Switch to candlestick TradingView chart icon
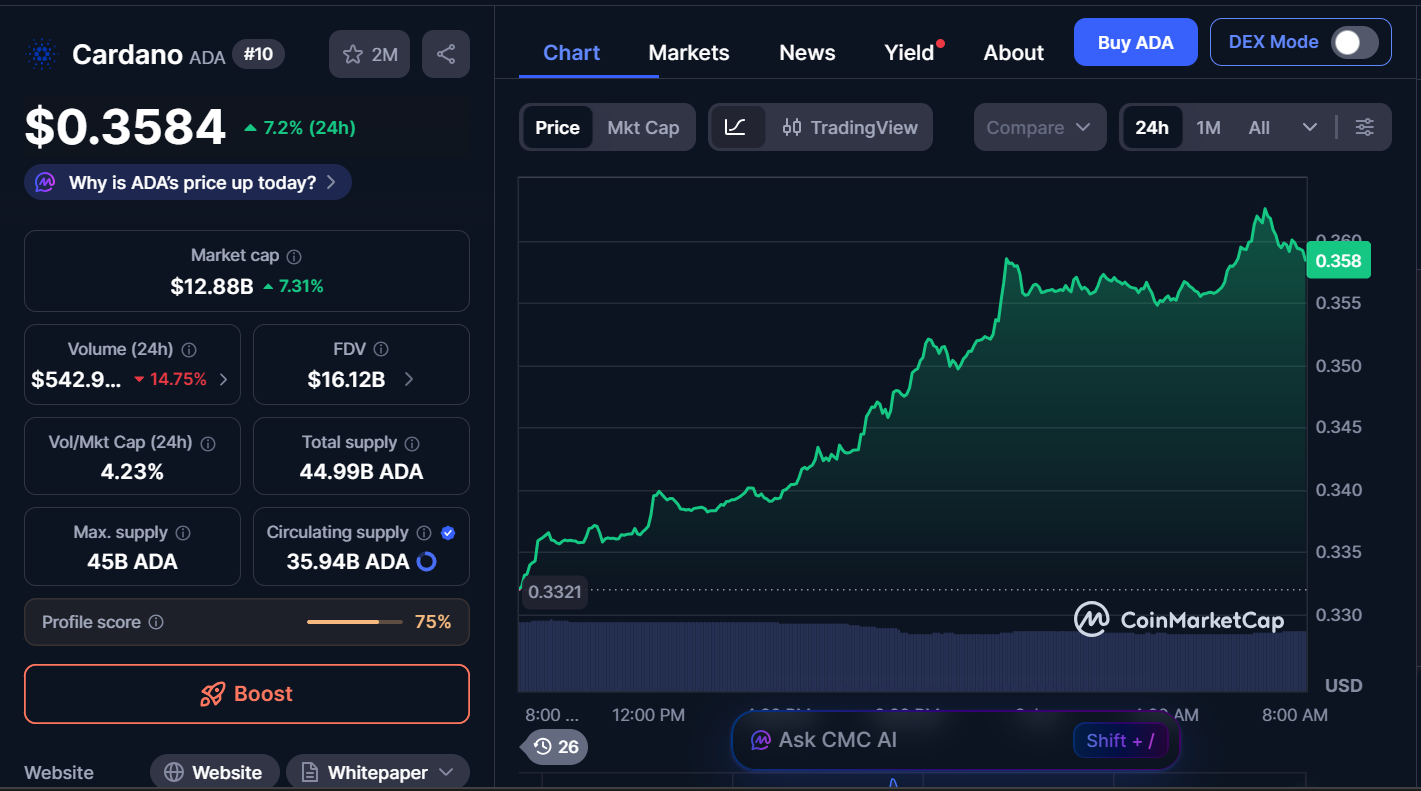1421x791 pixels. click(x=791, y=127)
